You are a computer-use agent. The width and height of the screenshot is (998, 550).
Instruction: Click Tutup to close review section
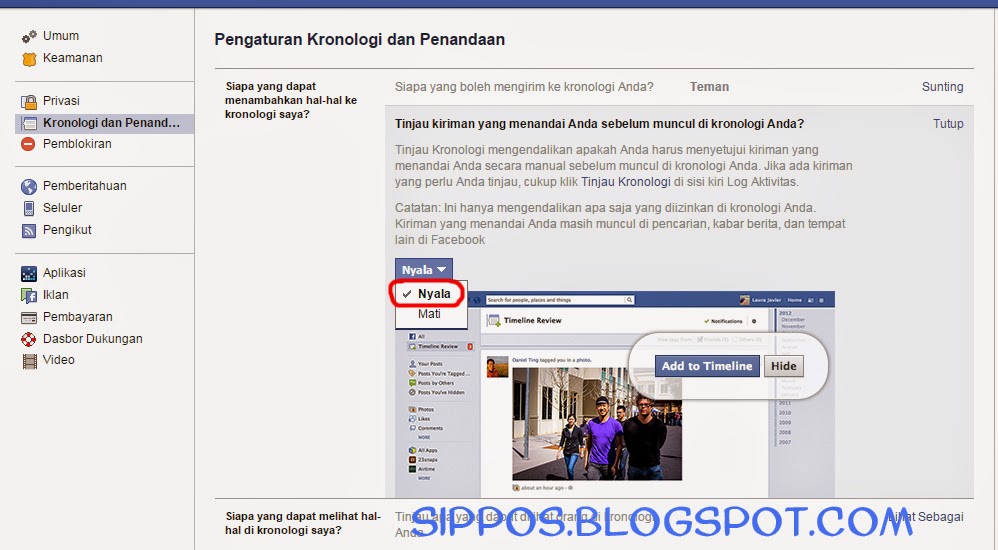948,123
